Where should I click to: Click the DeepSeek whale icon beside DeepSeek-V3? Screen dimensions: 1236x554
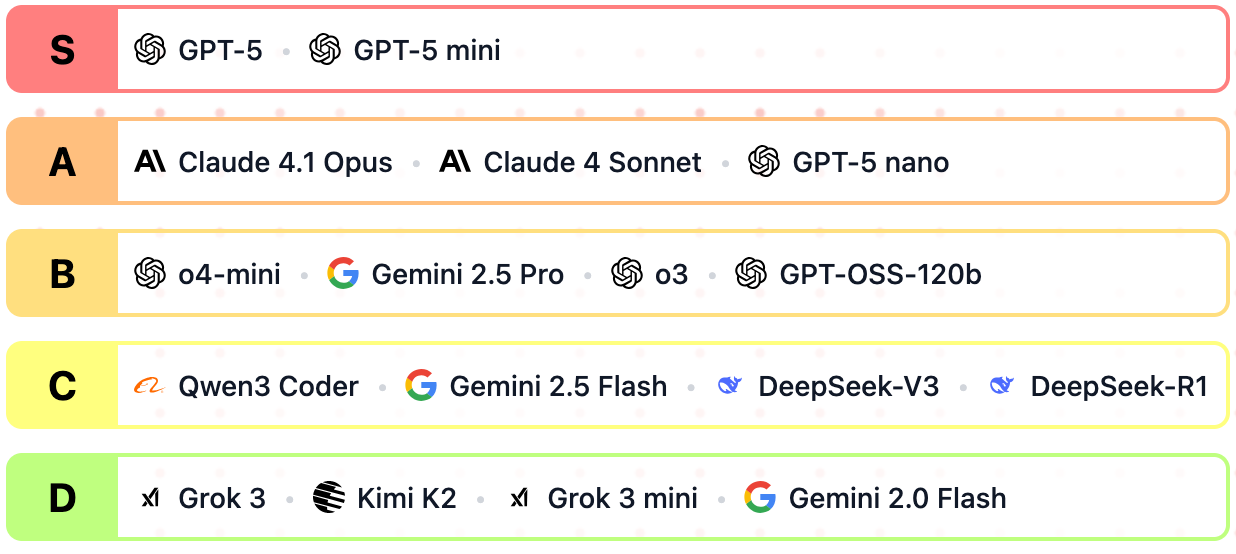730,386
